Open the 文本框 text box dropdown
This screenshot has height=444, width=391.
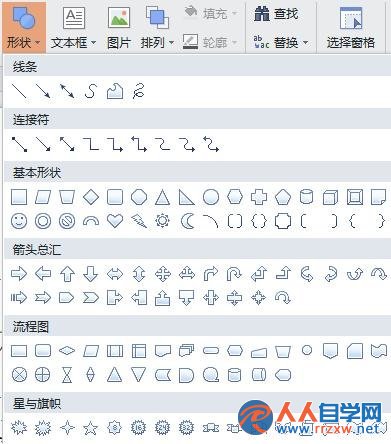tap(74, 28)
